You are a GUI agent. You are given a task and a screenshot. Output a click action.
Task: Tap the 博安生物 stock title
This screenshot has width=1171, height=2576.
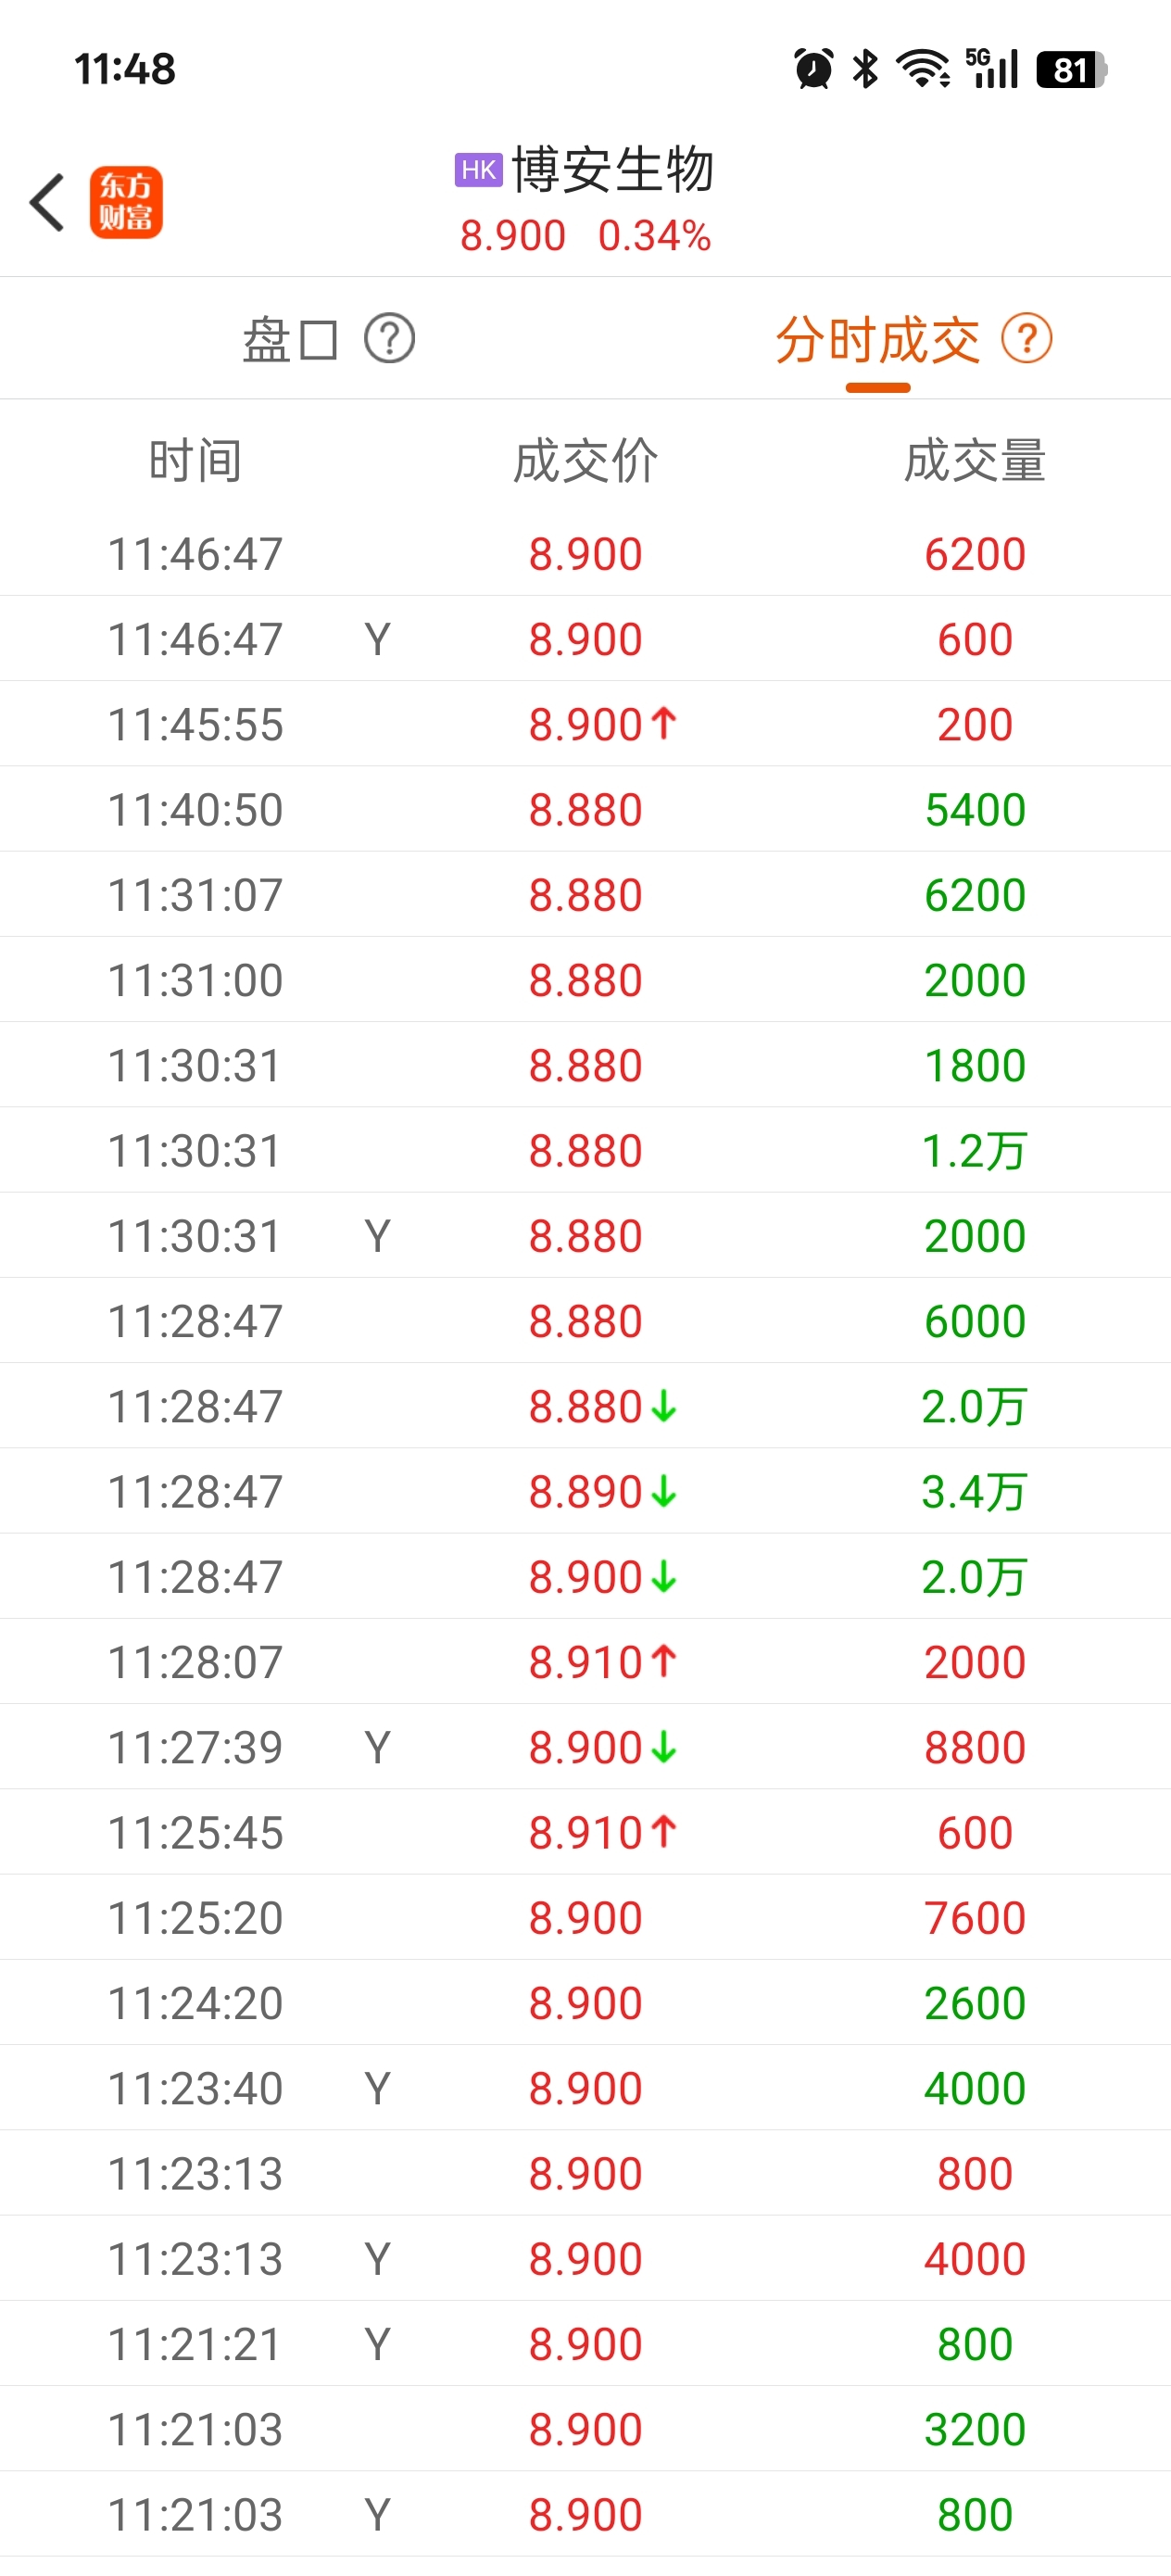click(x=612, y=169)
